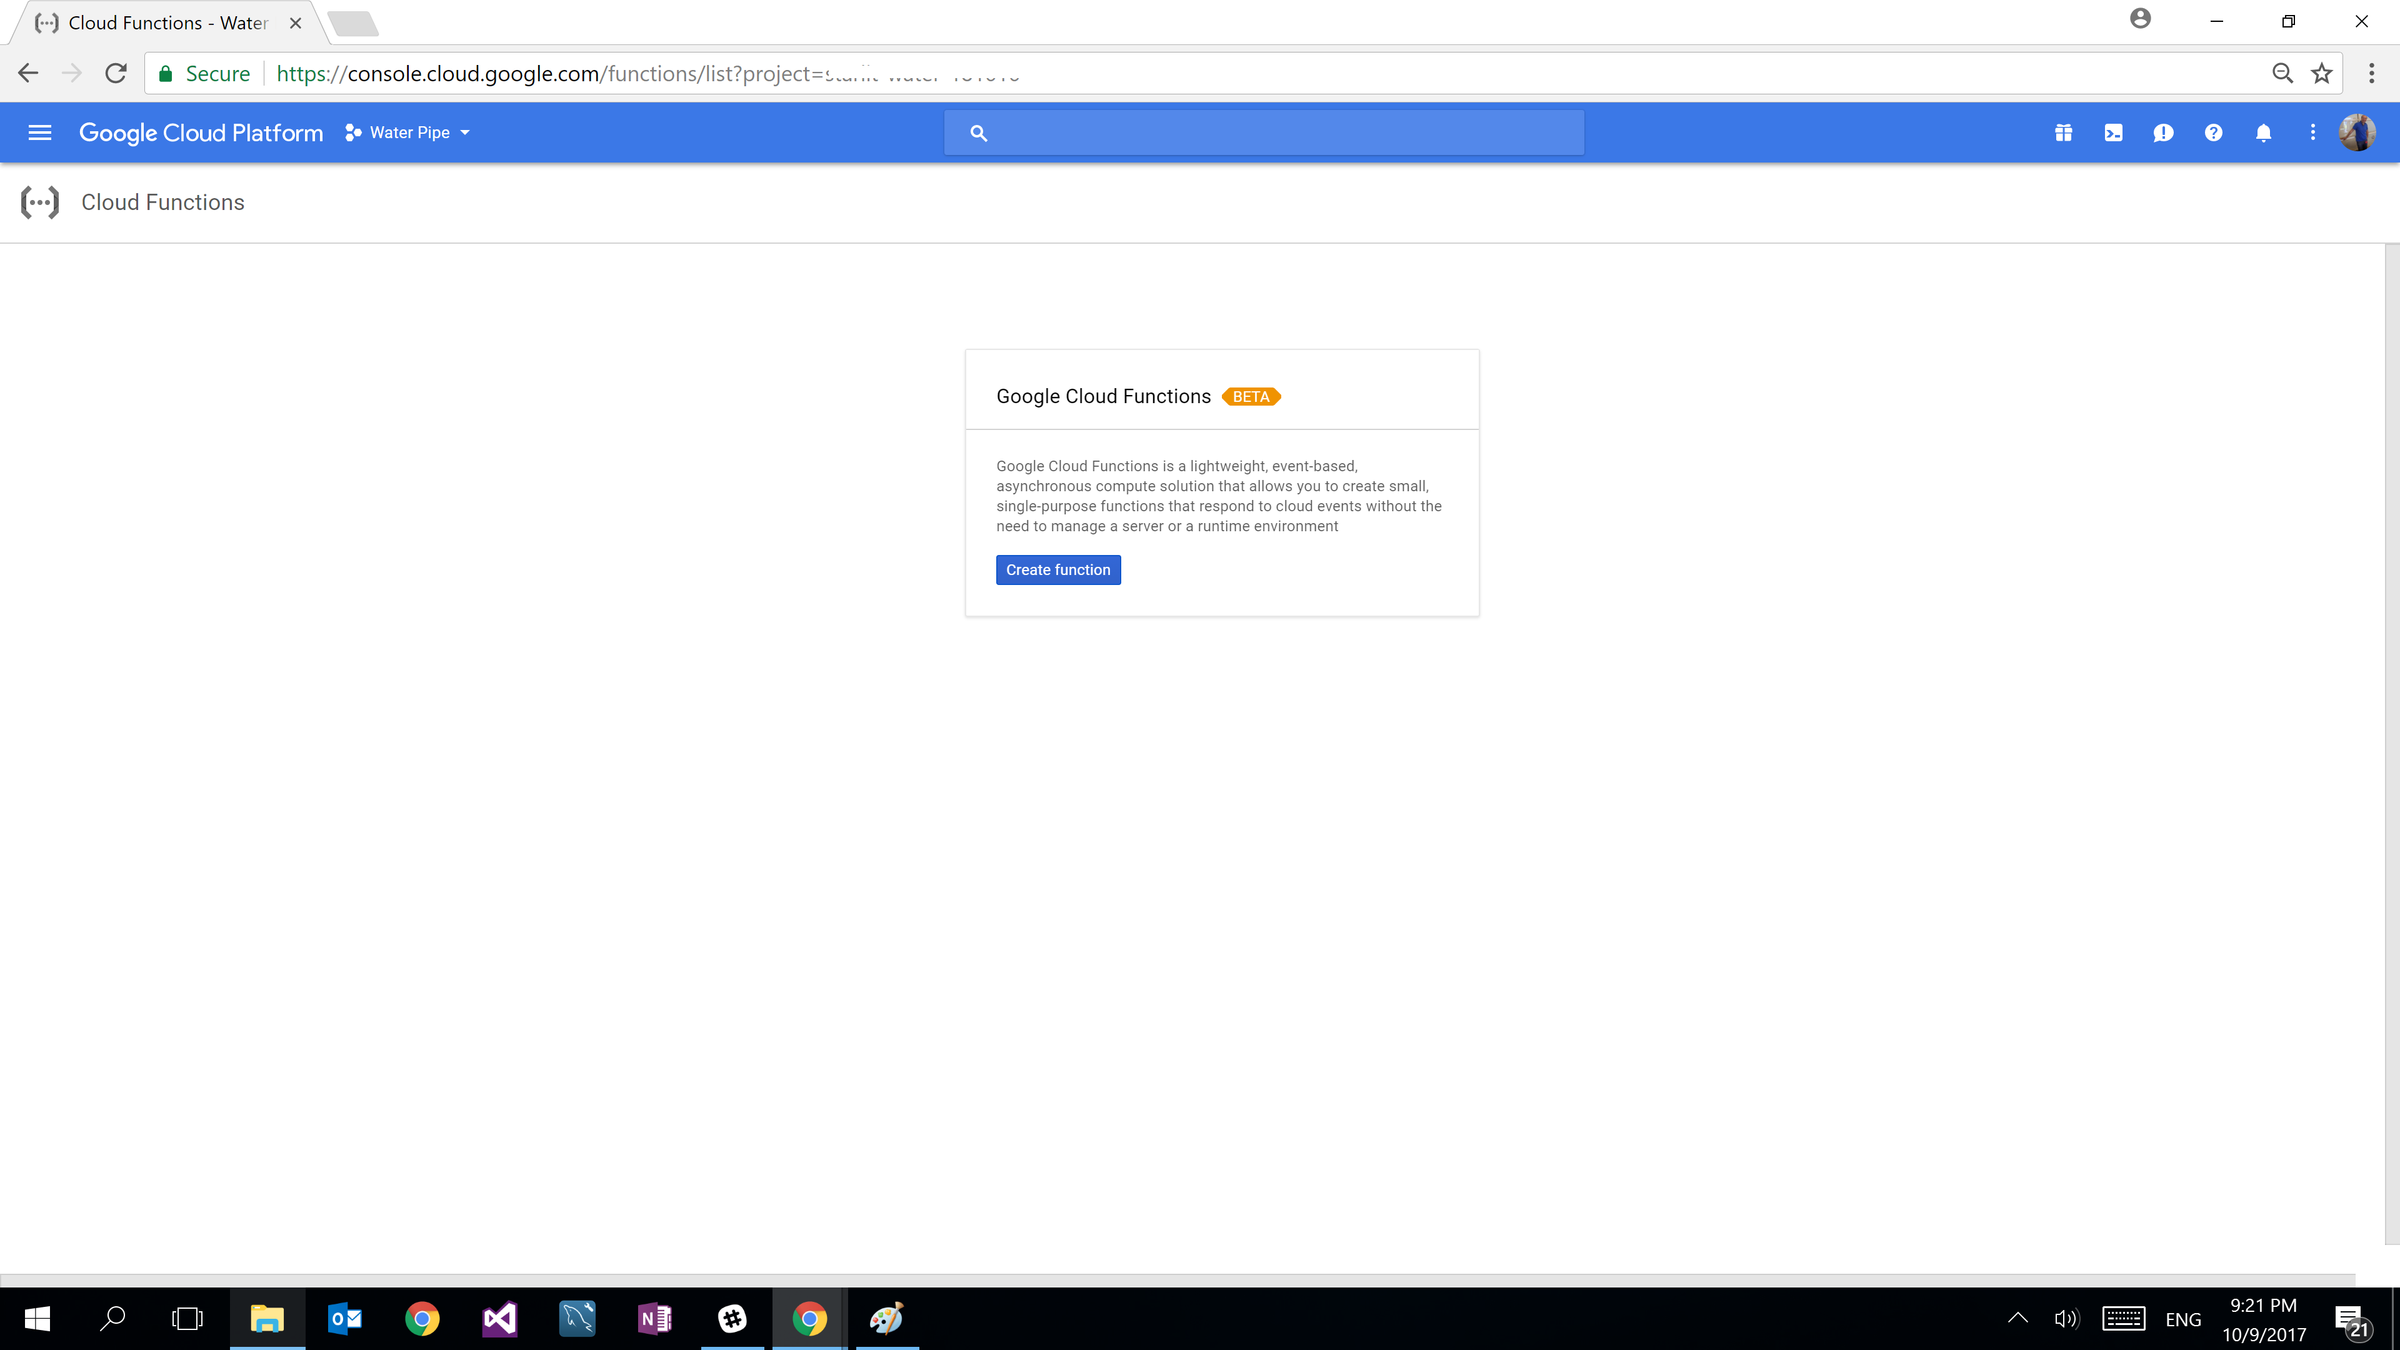Click the Chrome profile person icon
Viewport: 2400px width, 1350px height.
tap(2140, 19)
